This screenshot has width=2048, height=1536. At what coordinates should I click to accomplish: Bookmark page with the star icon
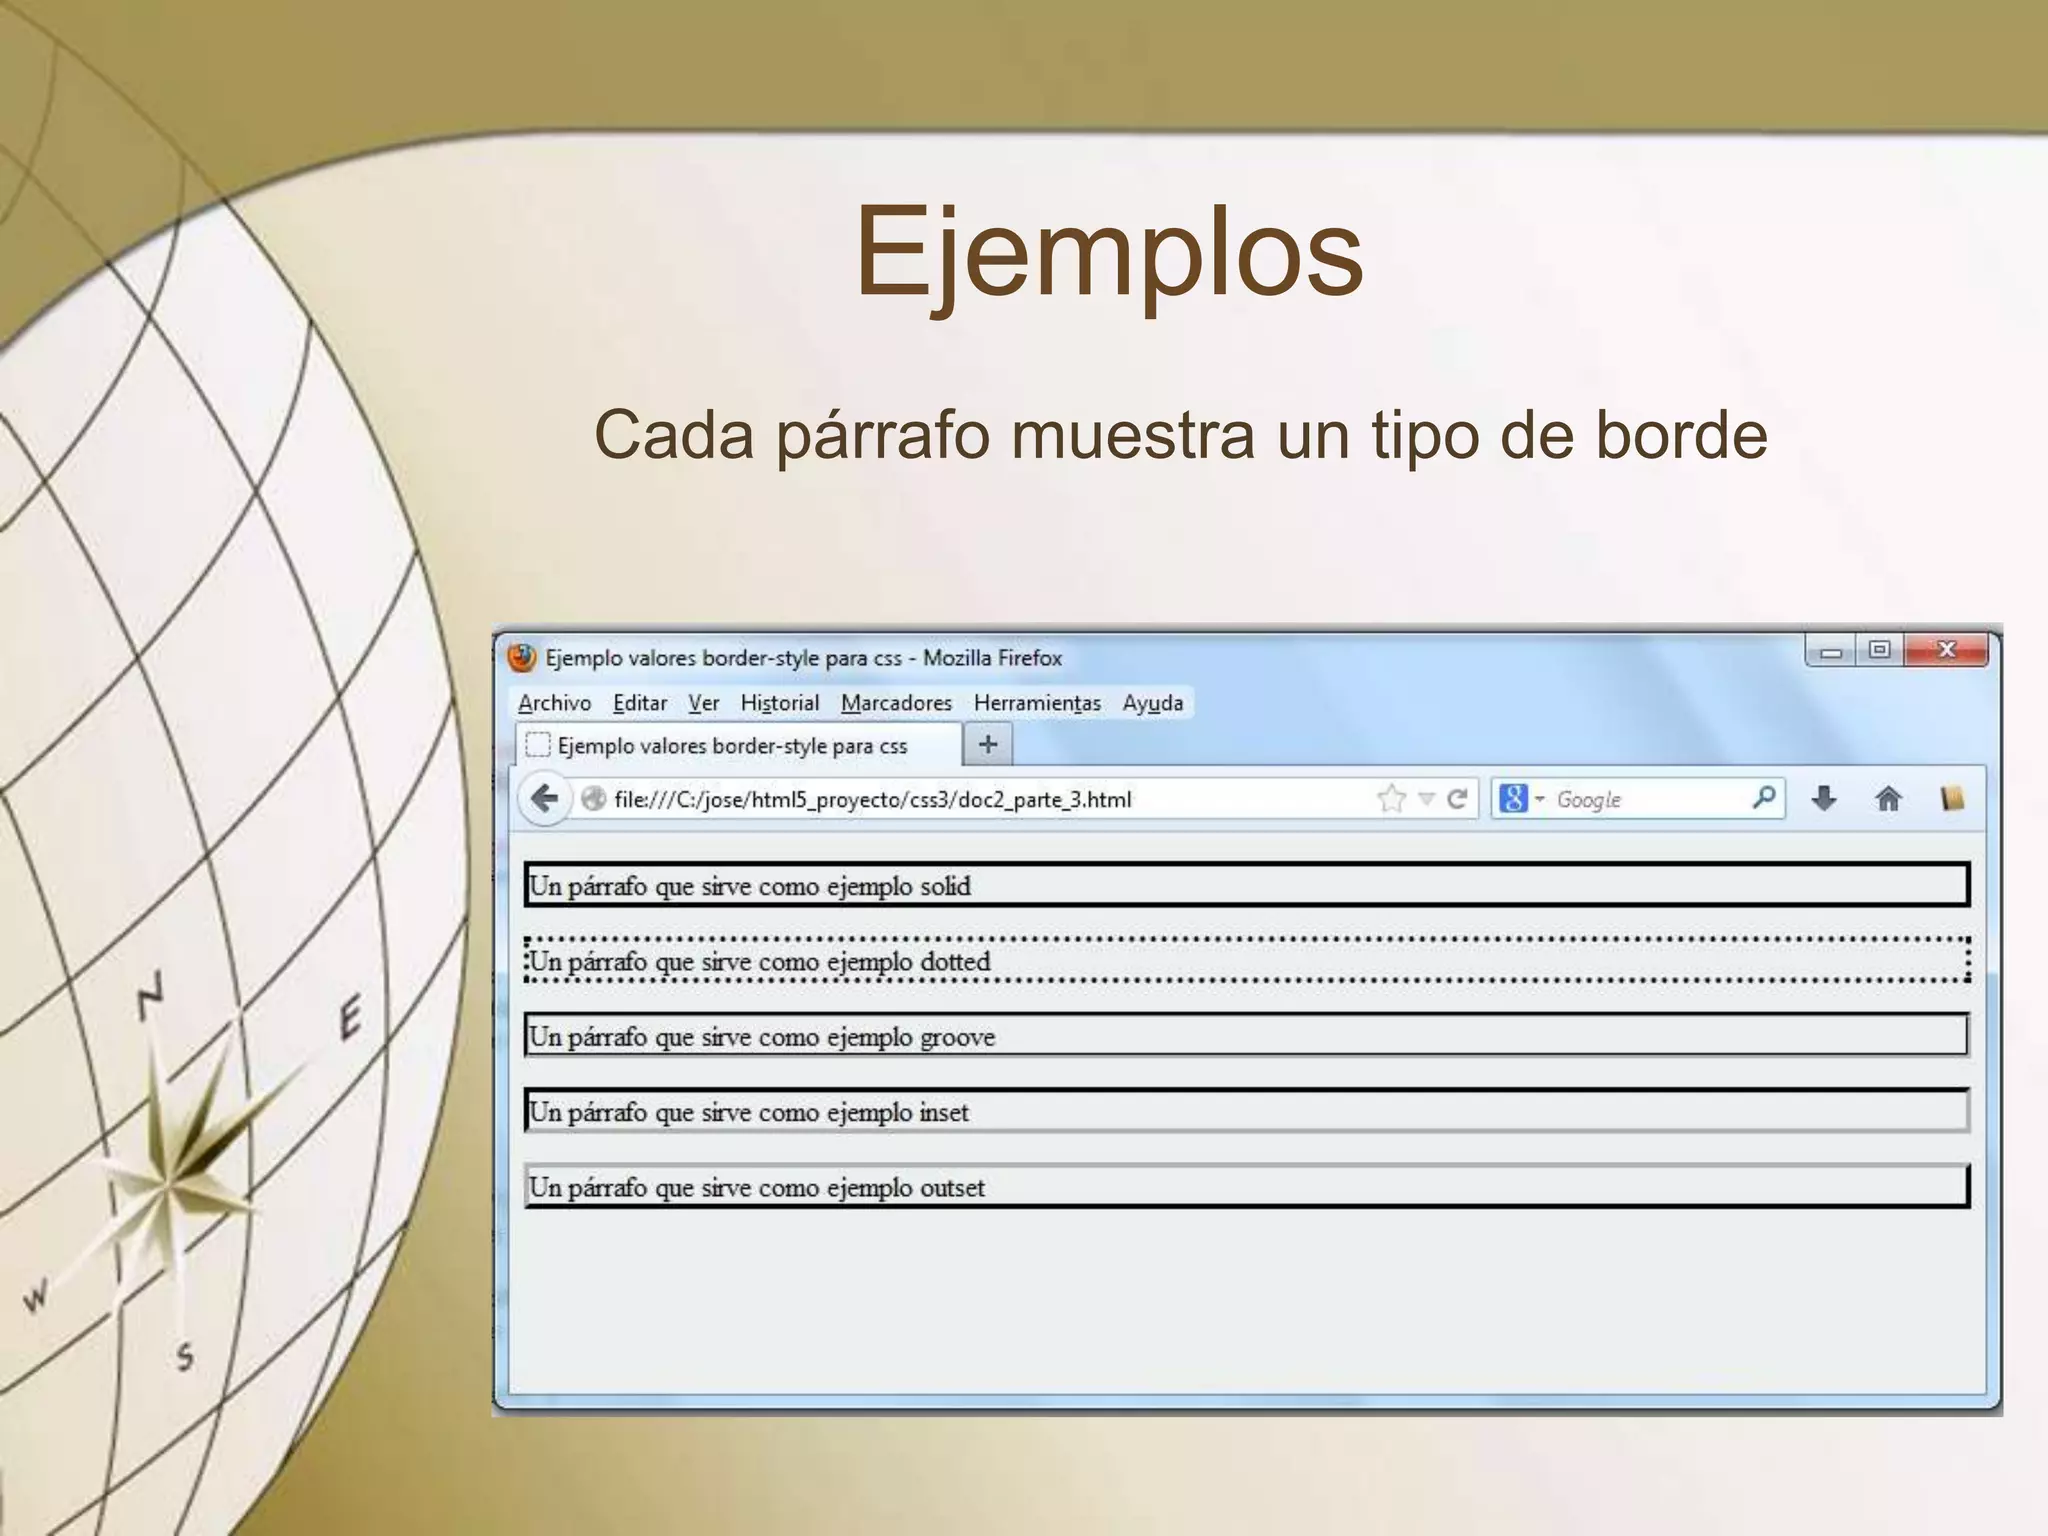coord(1391,799)
